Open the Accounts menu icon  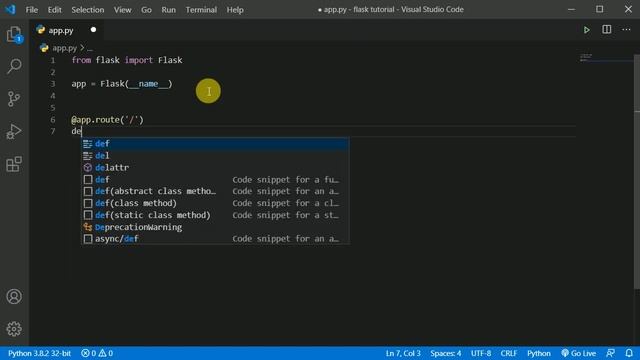[14, 296]
